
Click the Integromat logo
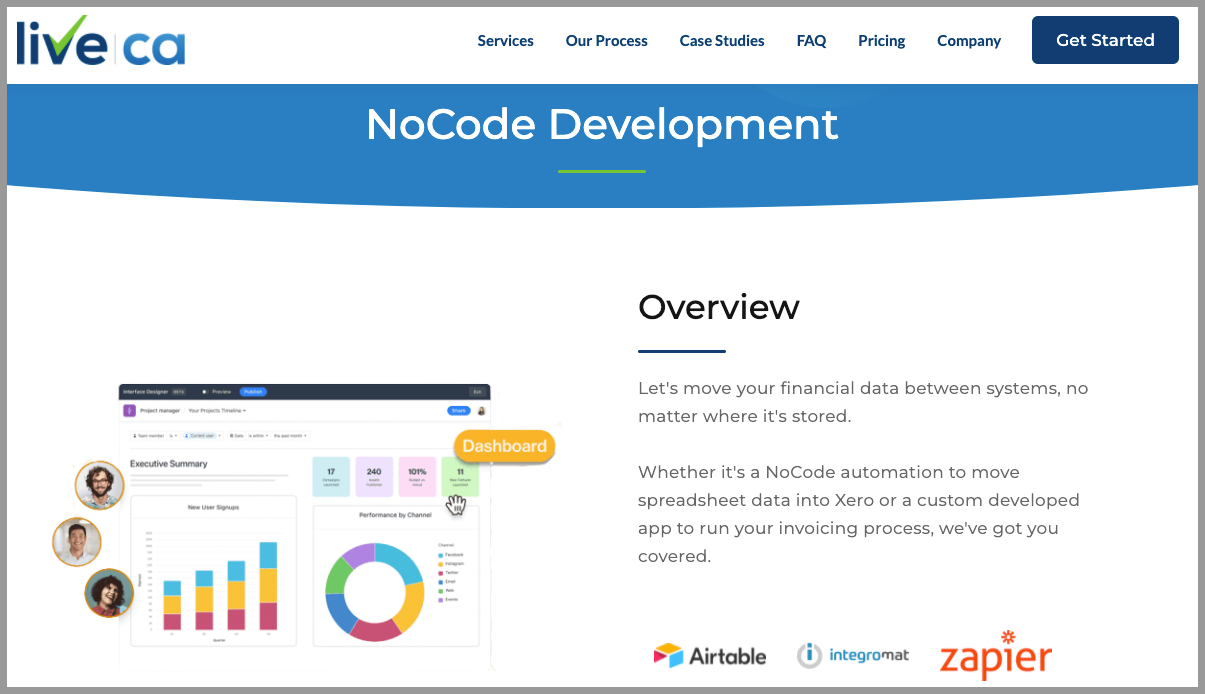(x=853, y=655)
